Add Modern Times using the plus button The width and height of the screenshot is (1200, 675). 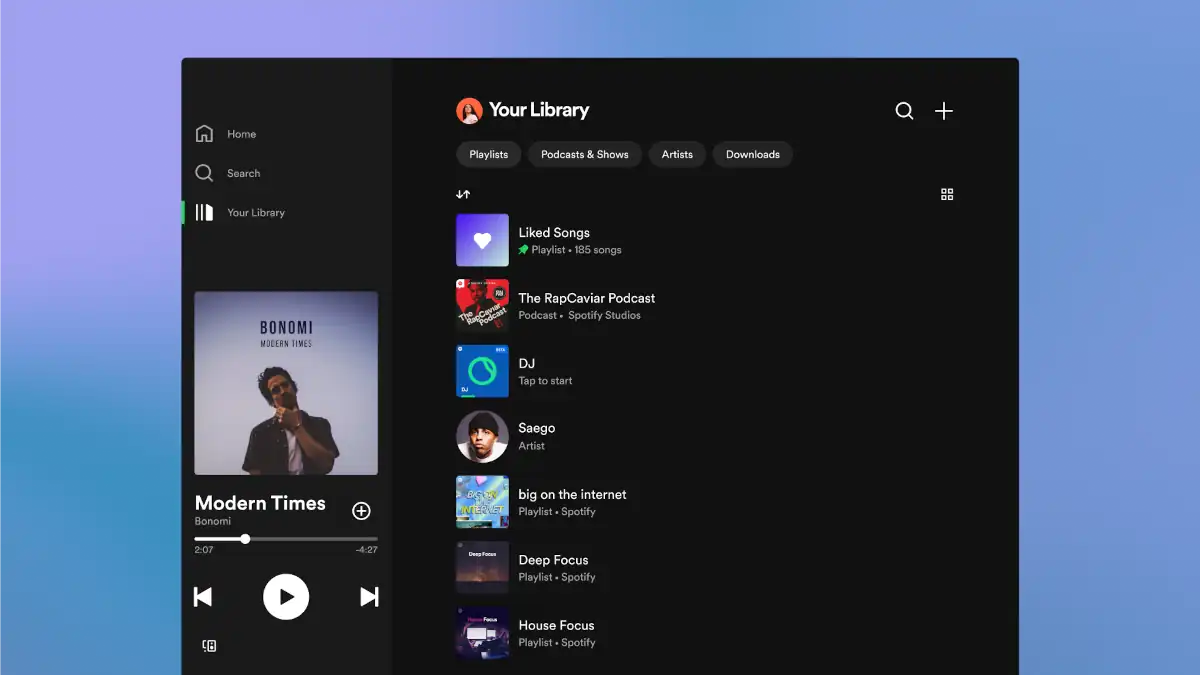(361, 510)
